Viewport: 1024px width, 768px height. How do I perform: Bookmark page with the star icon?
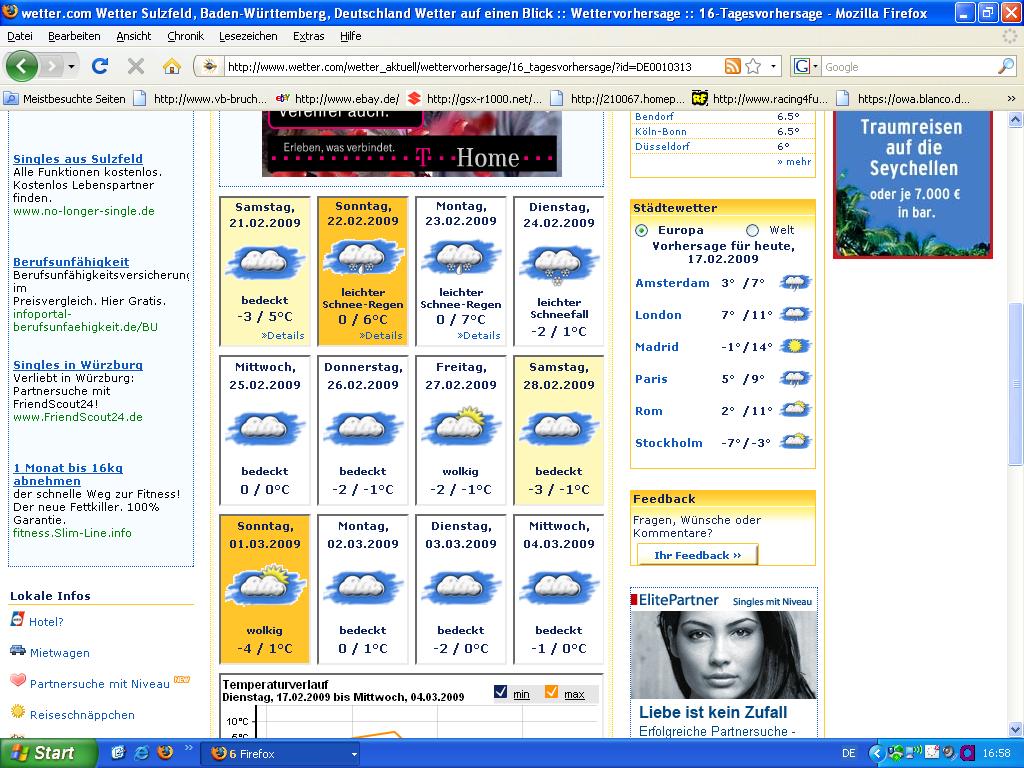point(753,66)
